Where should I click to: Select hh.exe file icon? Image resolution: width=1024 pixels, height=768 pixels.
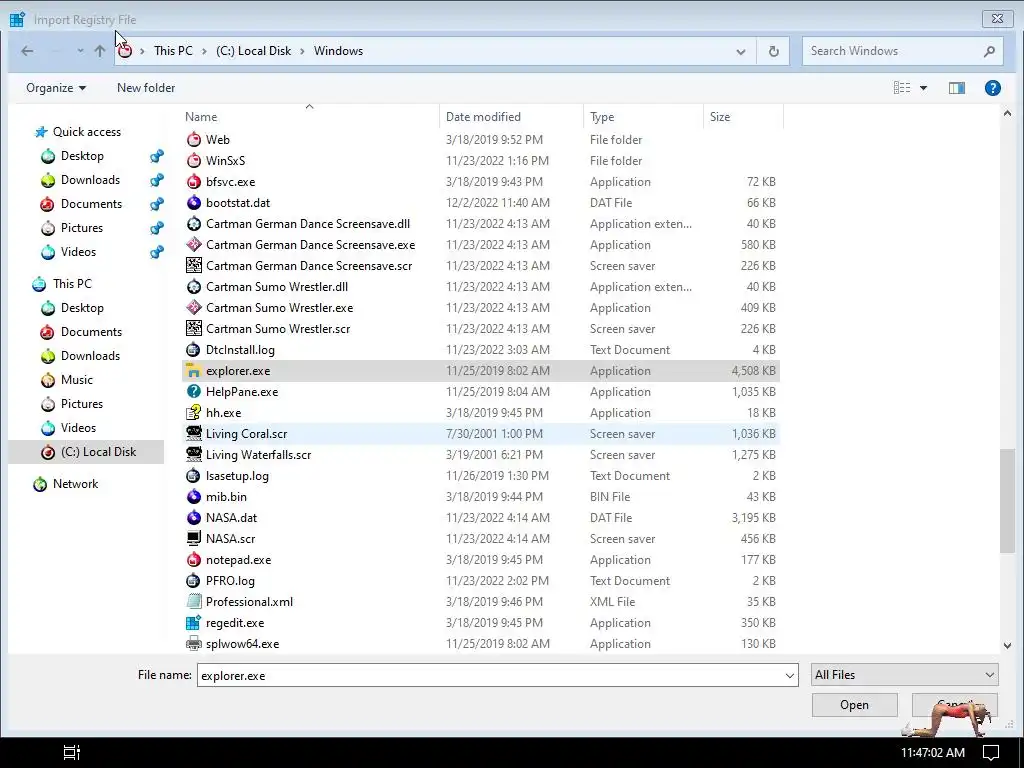click(194, 413)
